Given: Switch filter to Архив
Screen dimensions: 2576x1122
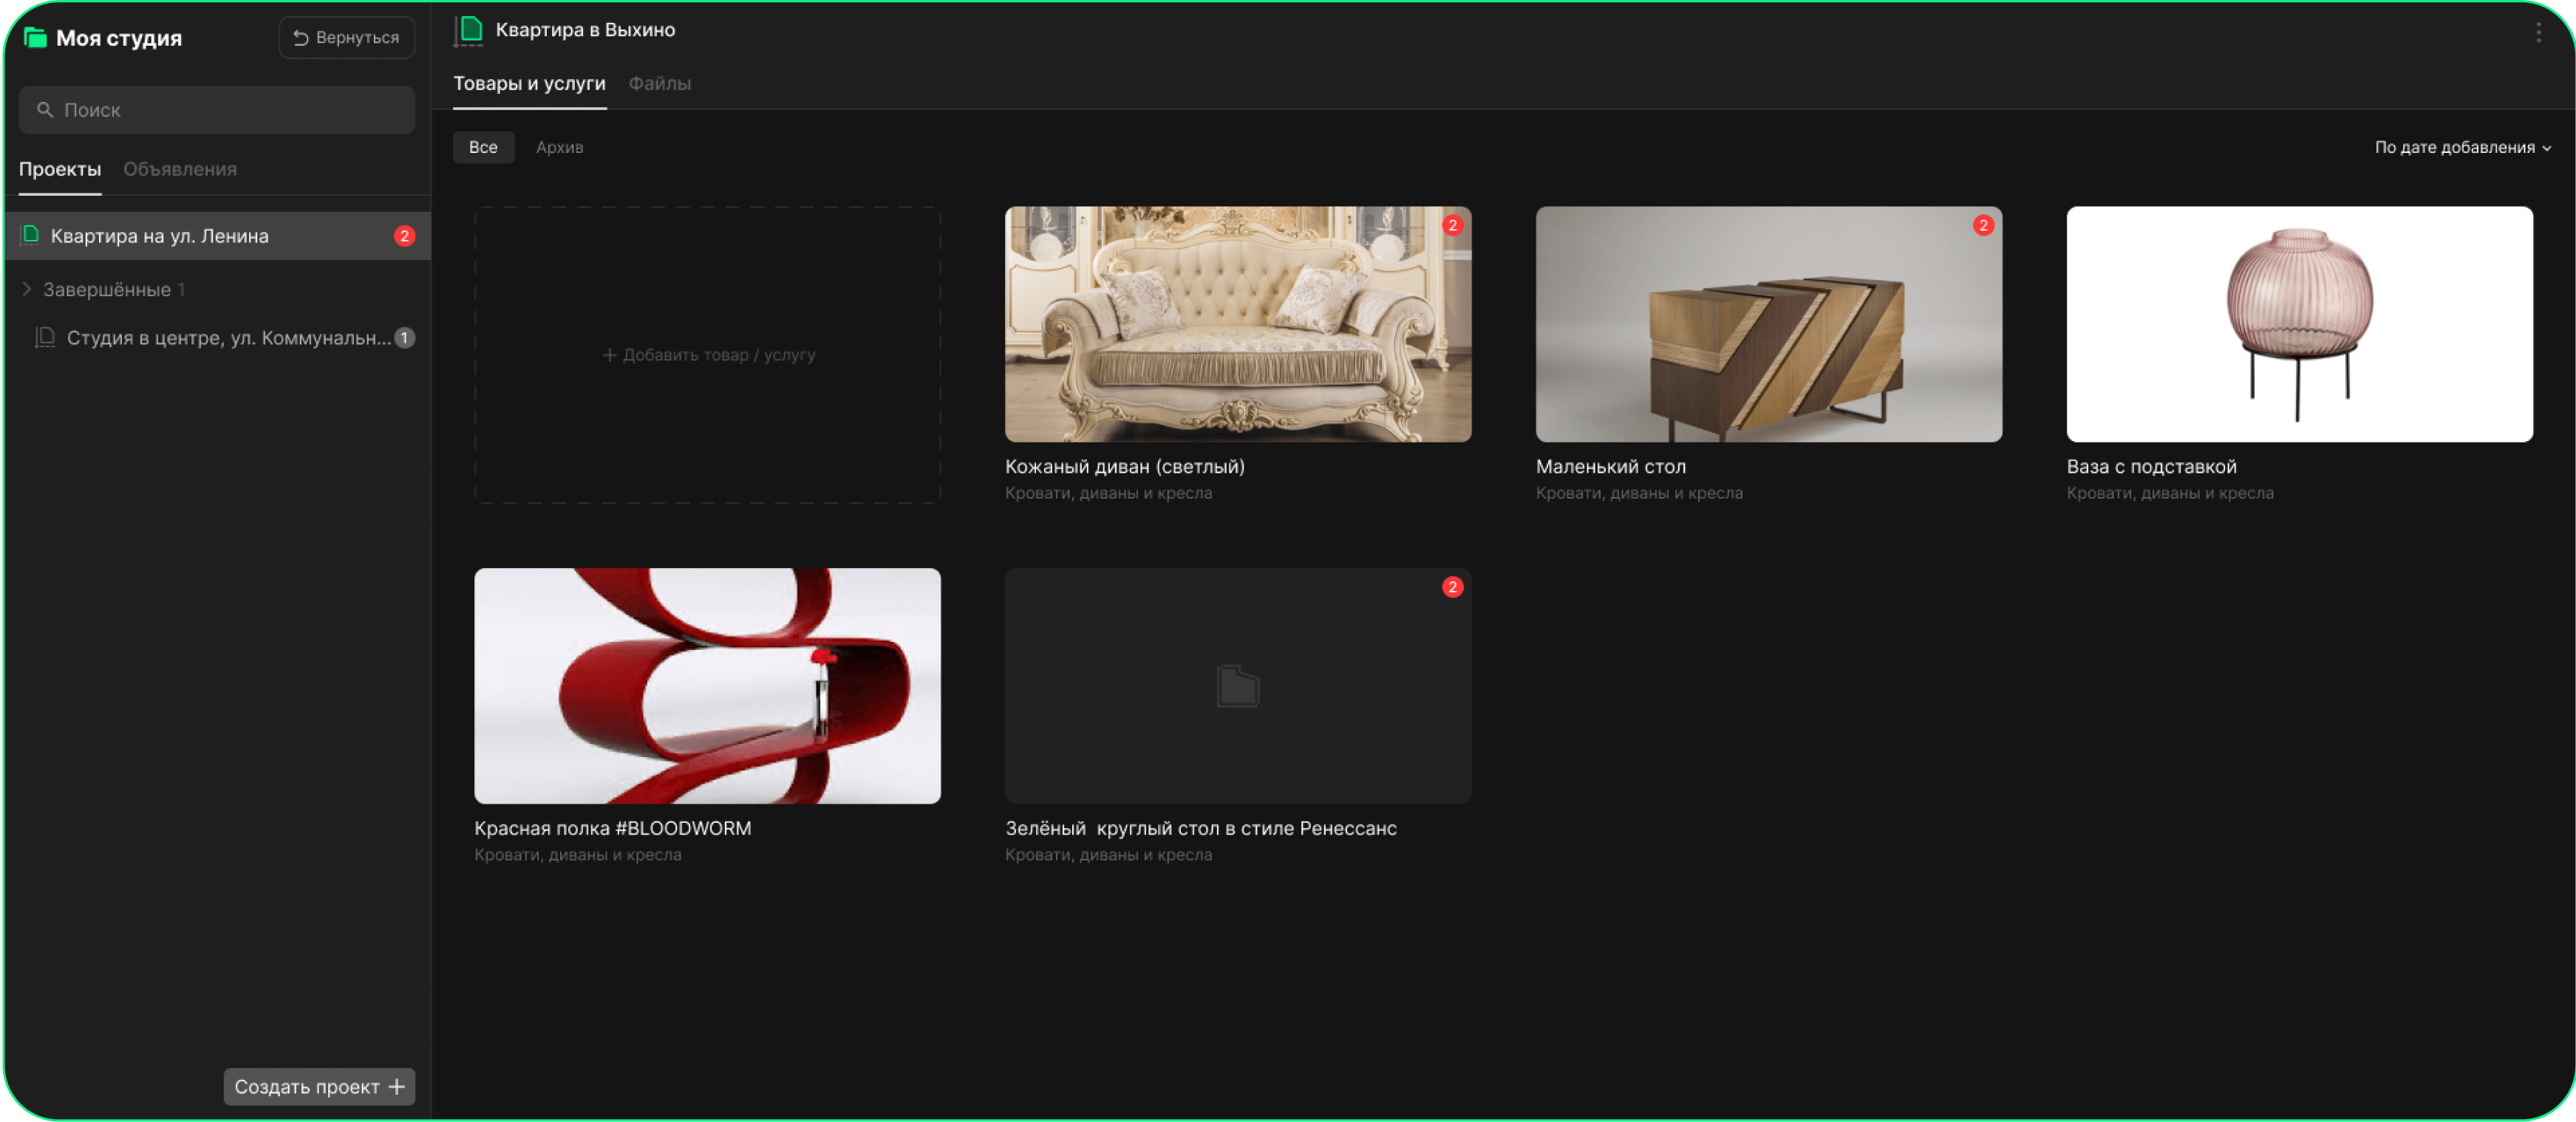Looking at the screenshot, I should [x=559, y=147].
